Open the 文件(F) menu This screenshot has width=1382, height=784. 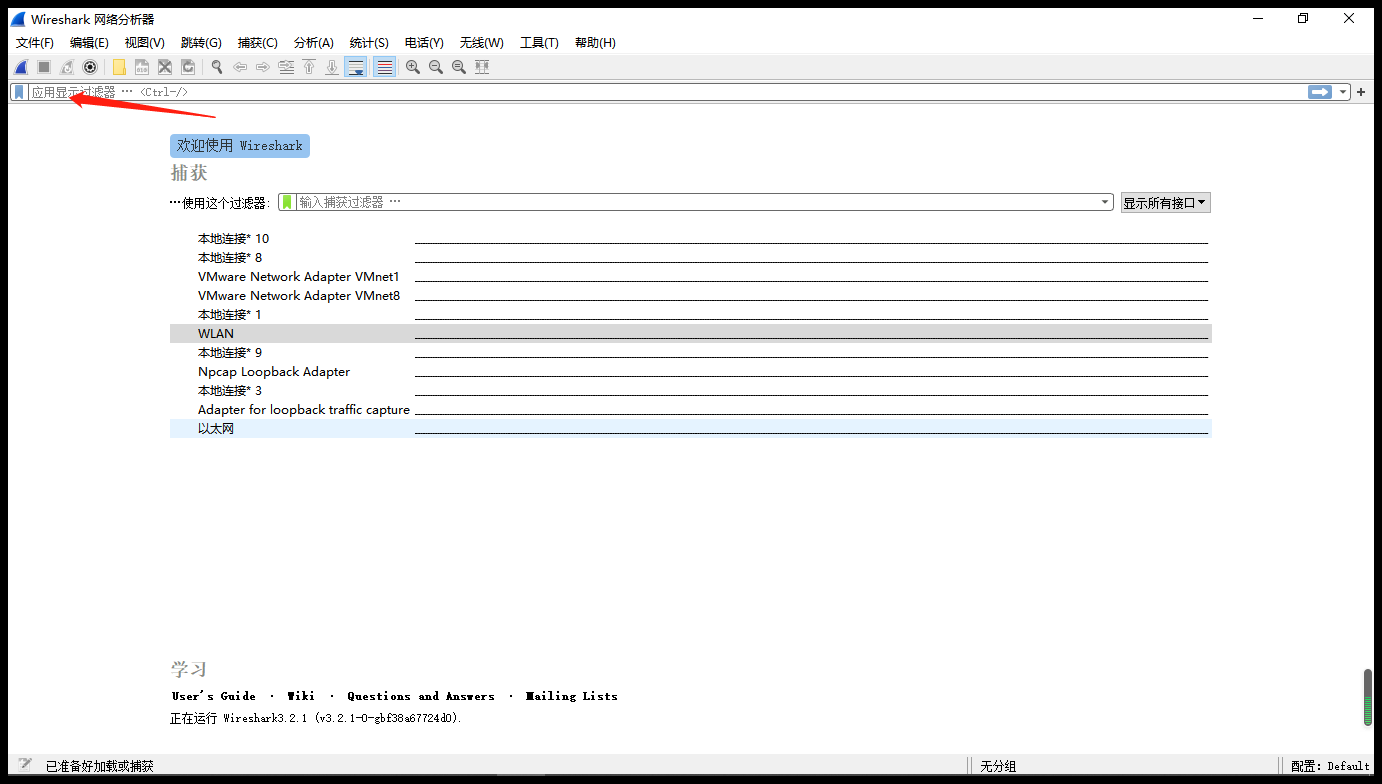coord(35,43)
